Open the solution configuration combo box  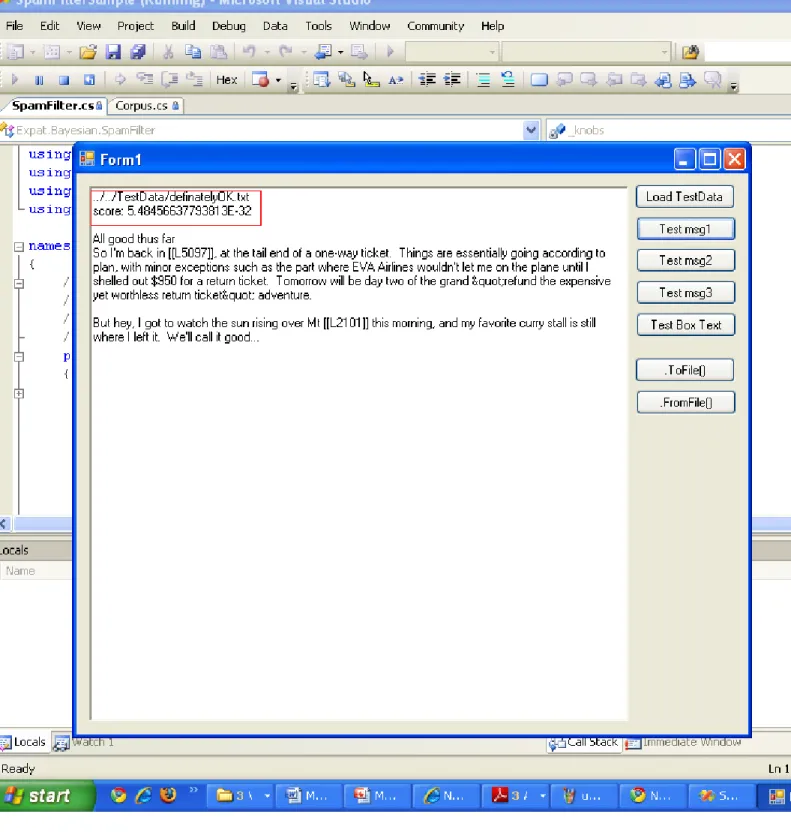pyautogui.click(x=451, y=52)
